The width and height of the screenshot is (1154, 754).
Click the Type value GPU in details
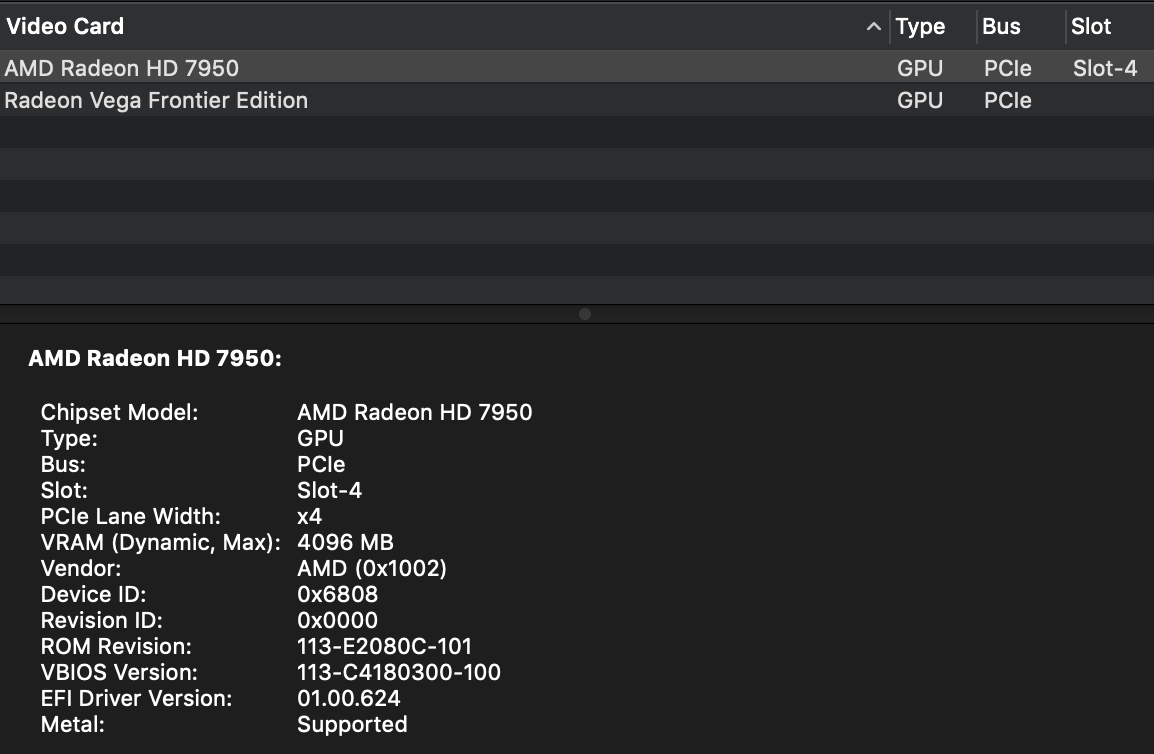tap(320, 438)
